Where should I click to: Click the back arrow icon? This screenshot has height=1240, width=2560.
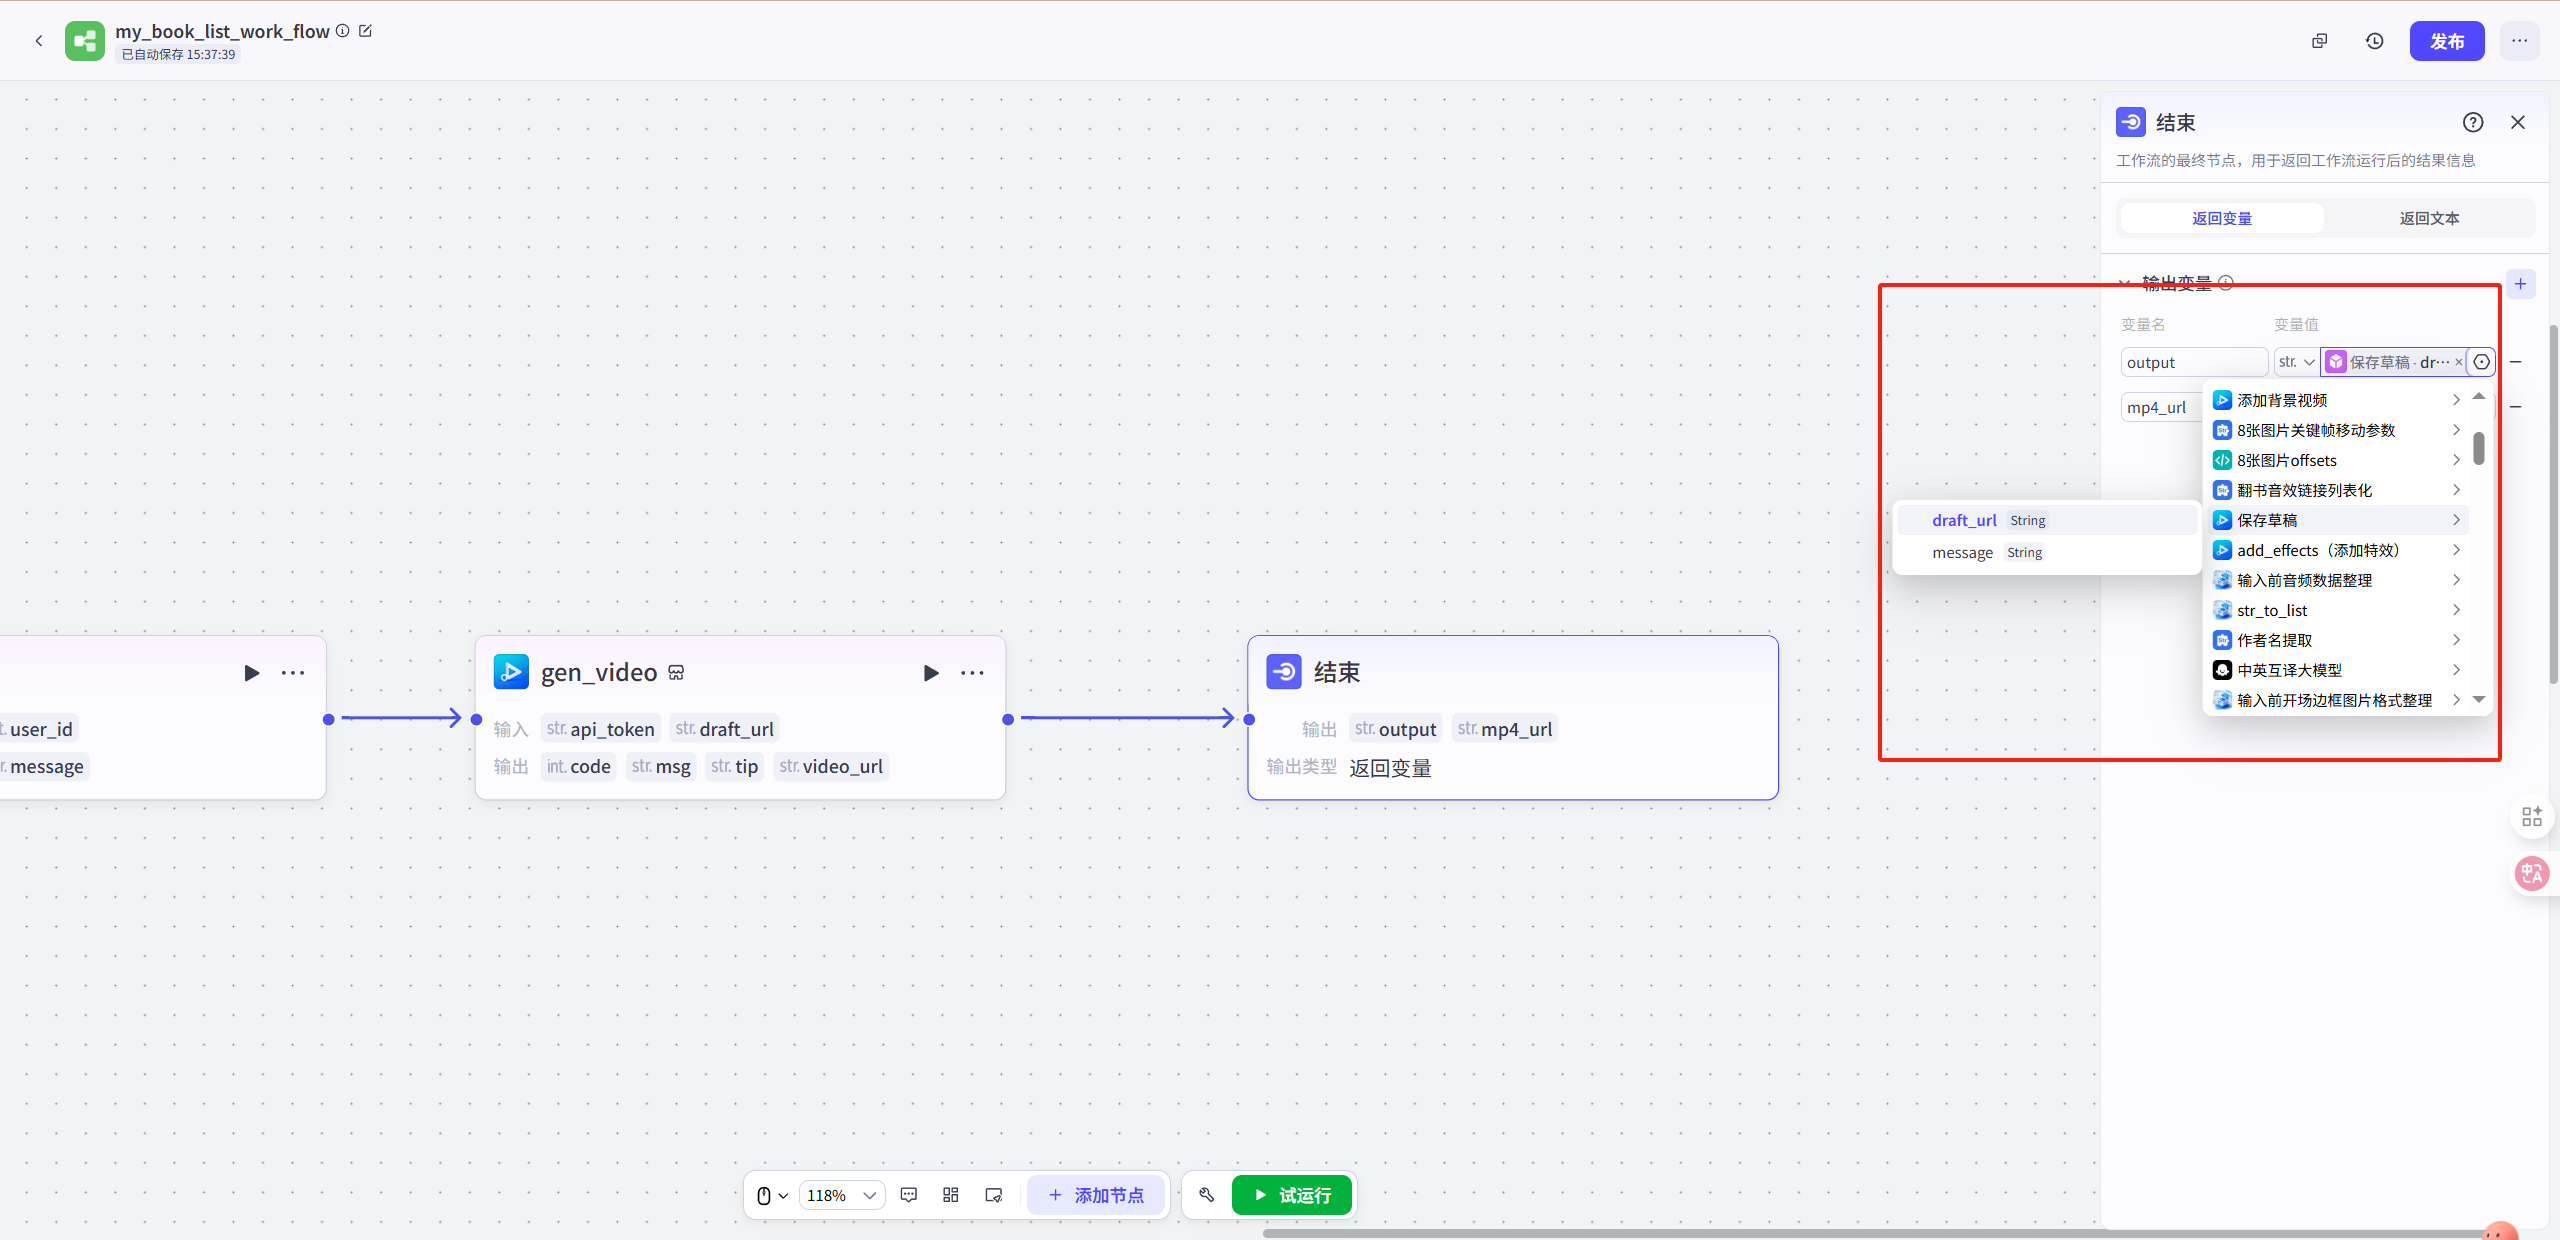pos(39,41)
